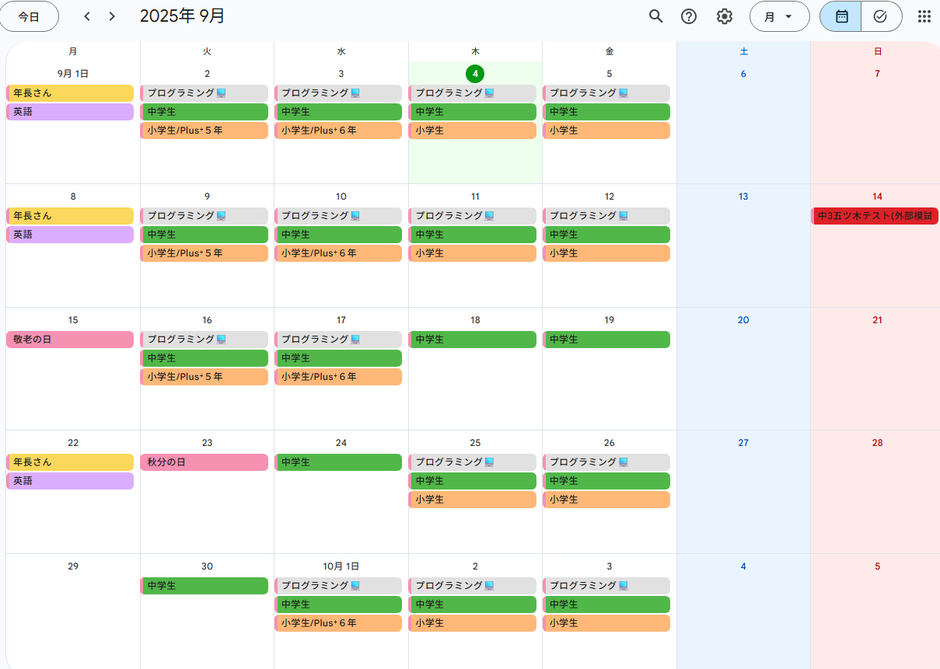Select Saturday date 20
The height and width of the screenshot is (669, 940).
[743, 320]
